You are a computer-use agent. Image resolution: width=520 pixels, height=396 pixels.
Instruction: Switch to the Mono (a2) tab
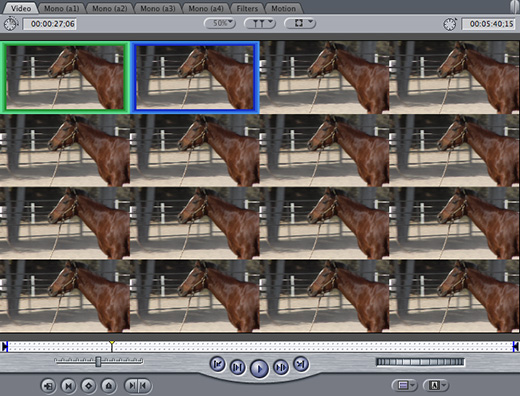pos(110,8)
